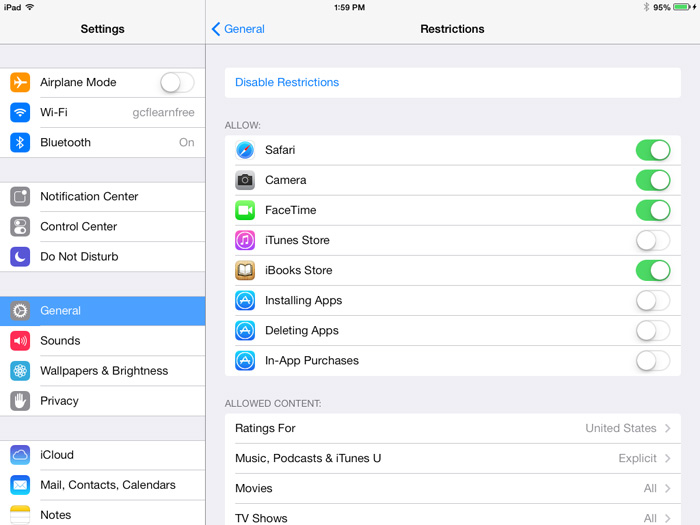This screenshot has height=525, width=700.
Task: Open Notification Center settings
Action: pos(102,196)
